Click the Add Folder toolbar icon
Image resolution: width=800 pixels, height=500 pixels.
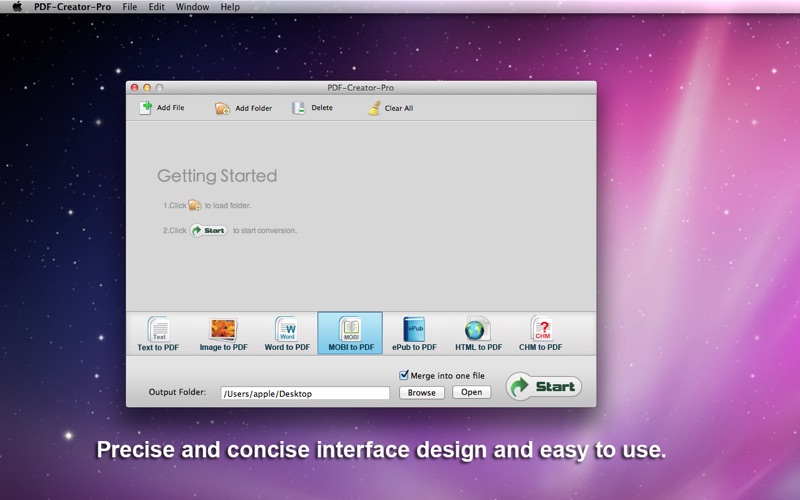(222, 108)
